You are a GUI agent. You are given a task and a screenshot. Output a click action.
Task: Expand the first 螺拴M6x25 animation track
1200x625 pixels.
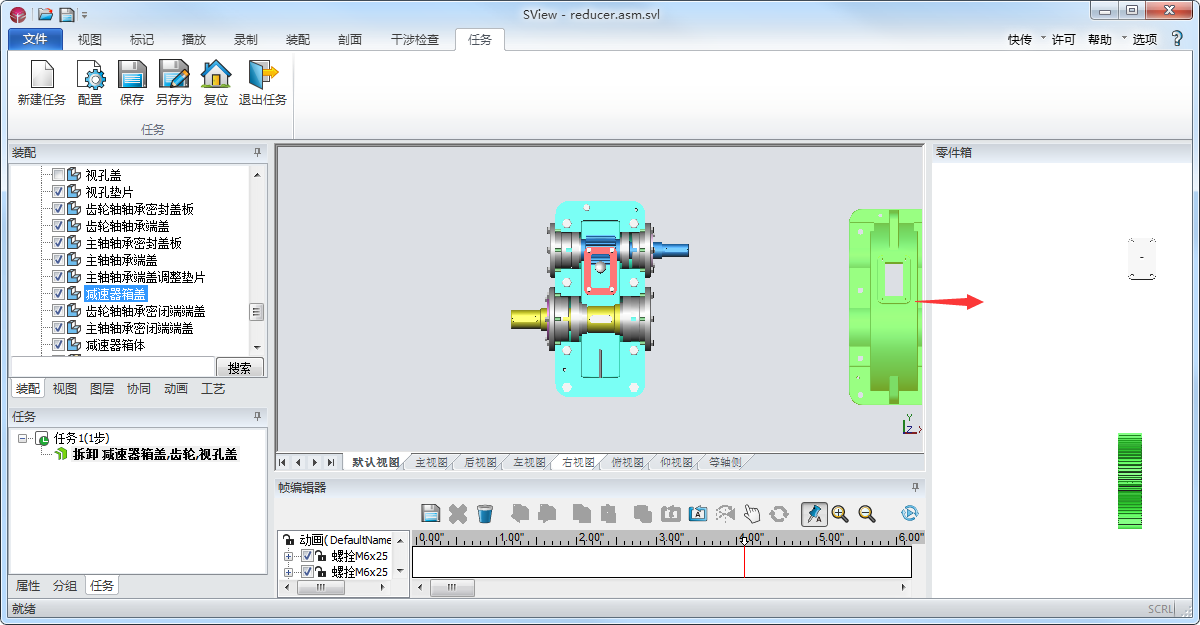tap(289, 556)
